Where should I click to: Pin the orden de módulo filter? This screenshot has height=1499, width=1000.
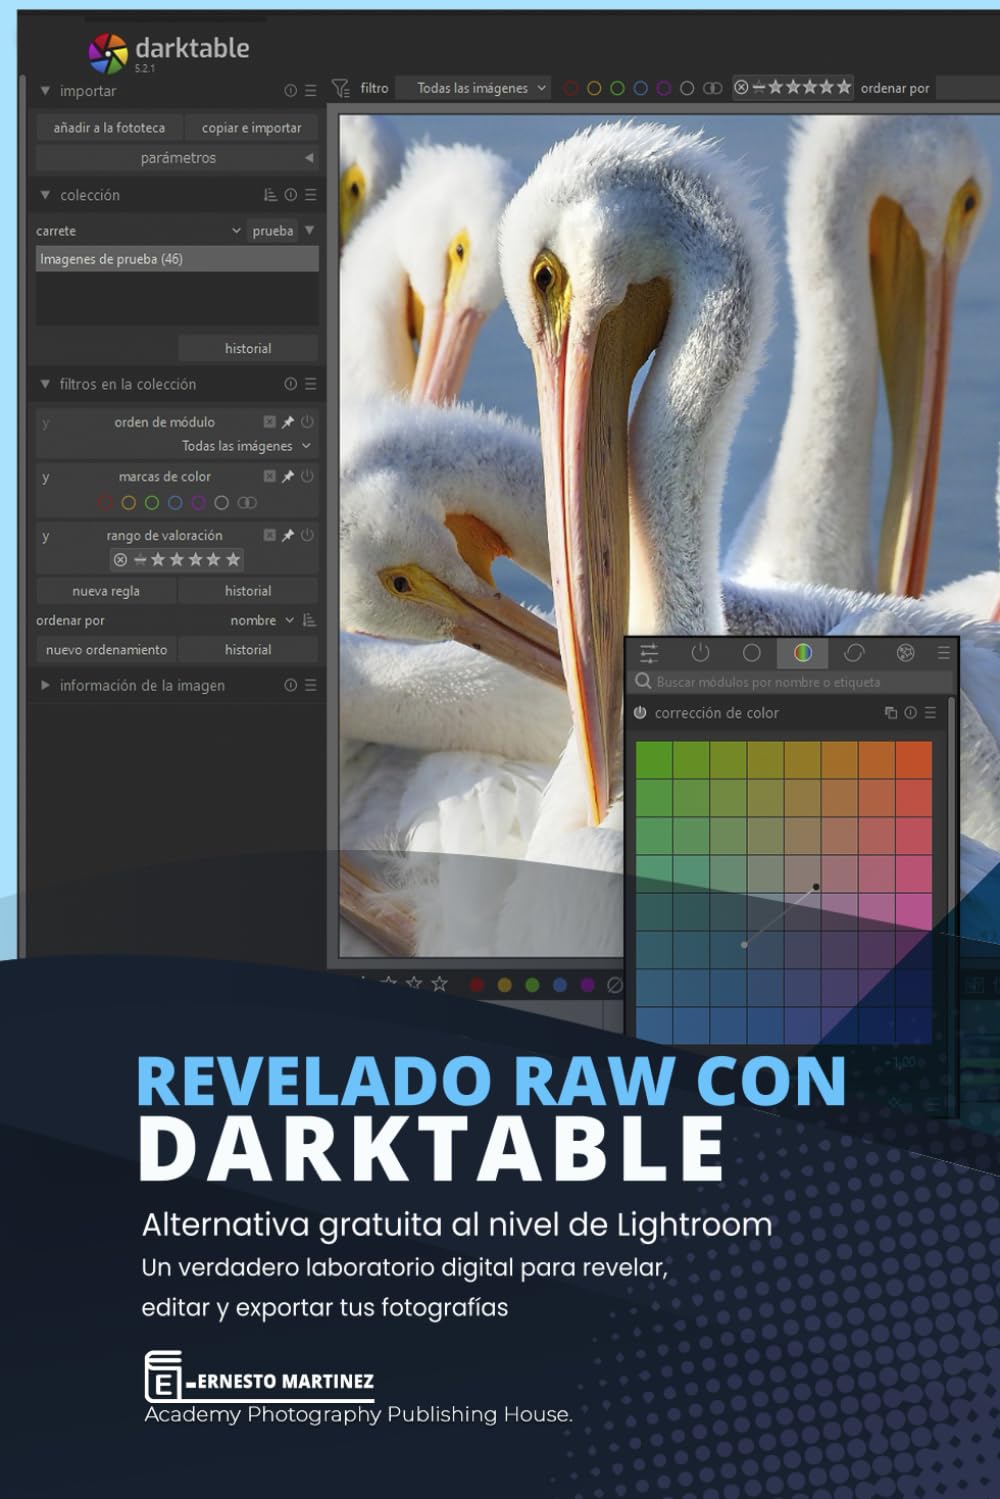[288, 422]
